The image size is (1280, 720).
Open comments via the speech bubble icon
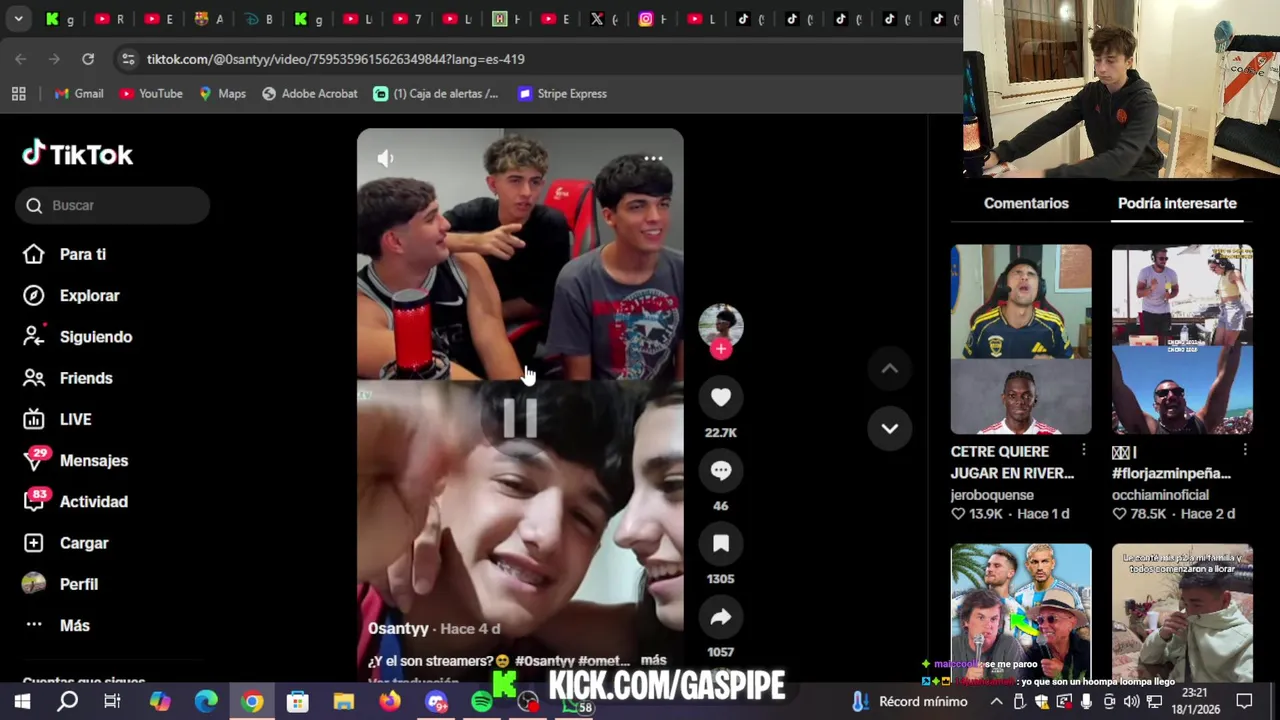click(720, 470)
